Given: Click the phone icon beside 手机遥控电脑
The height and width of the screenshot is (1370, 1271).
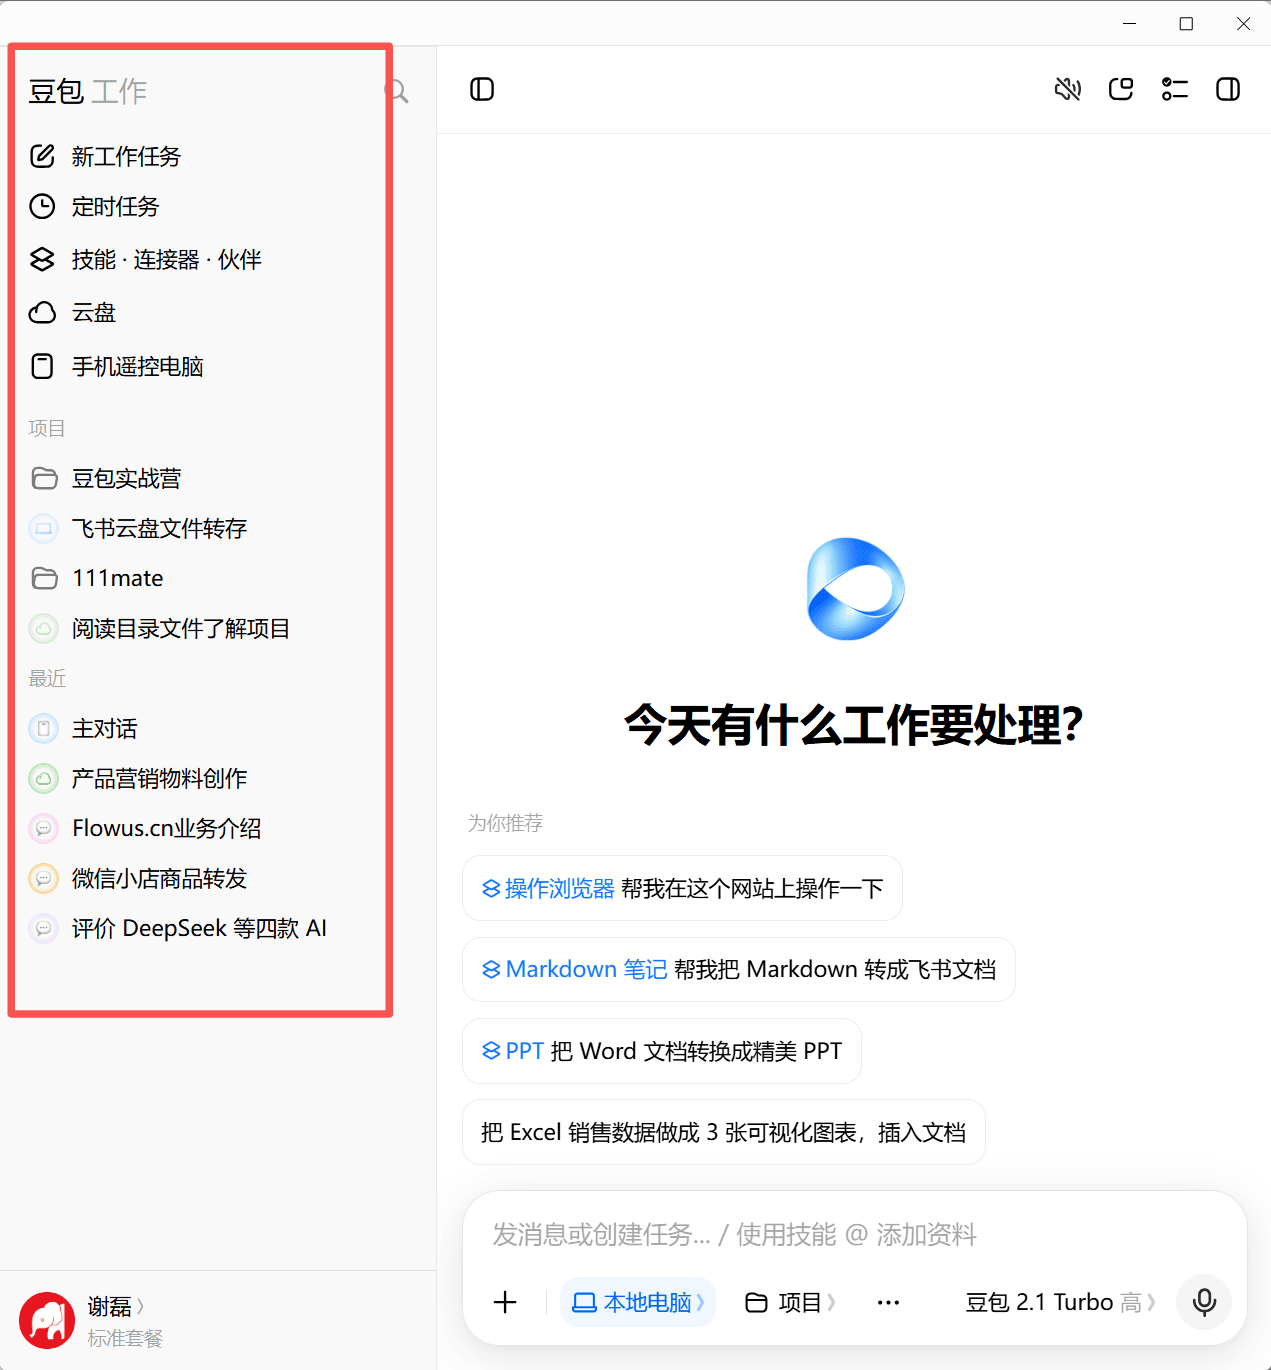Looking at the screenshot, I should click(42, 367).
